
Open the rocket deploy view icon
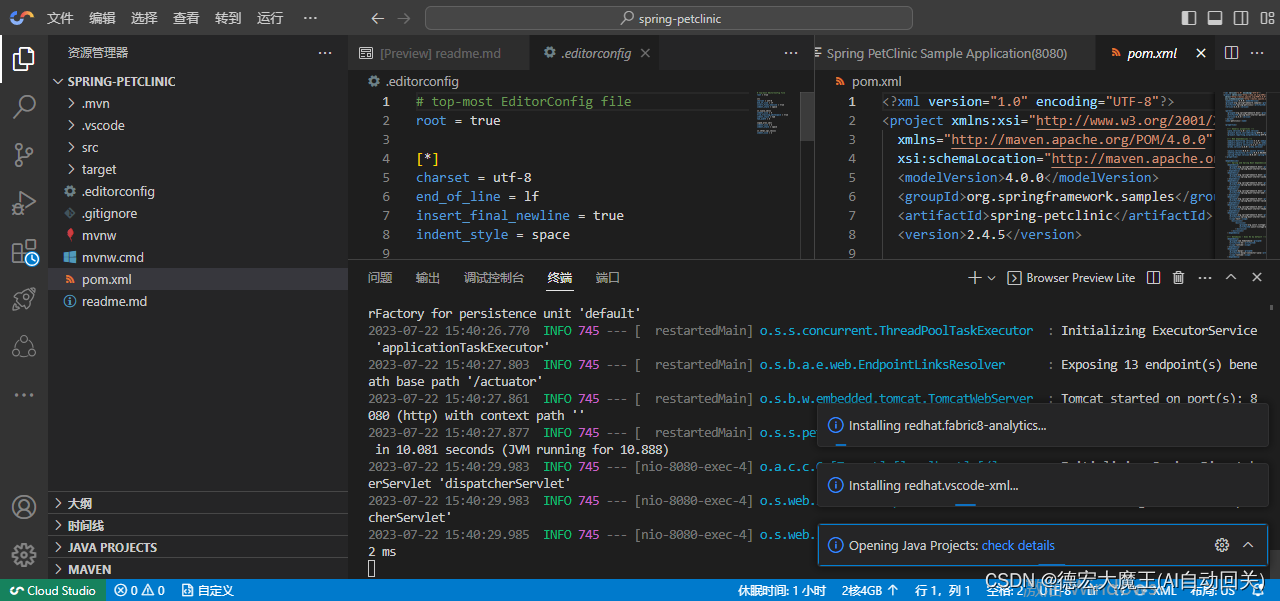pos(23,299)
